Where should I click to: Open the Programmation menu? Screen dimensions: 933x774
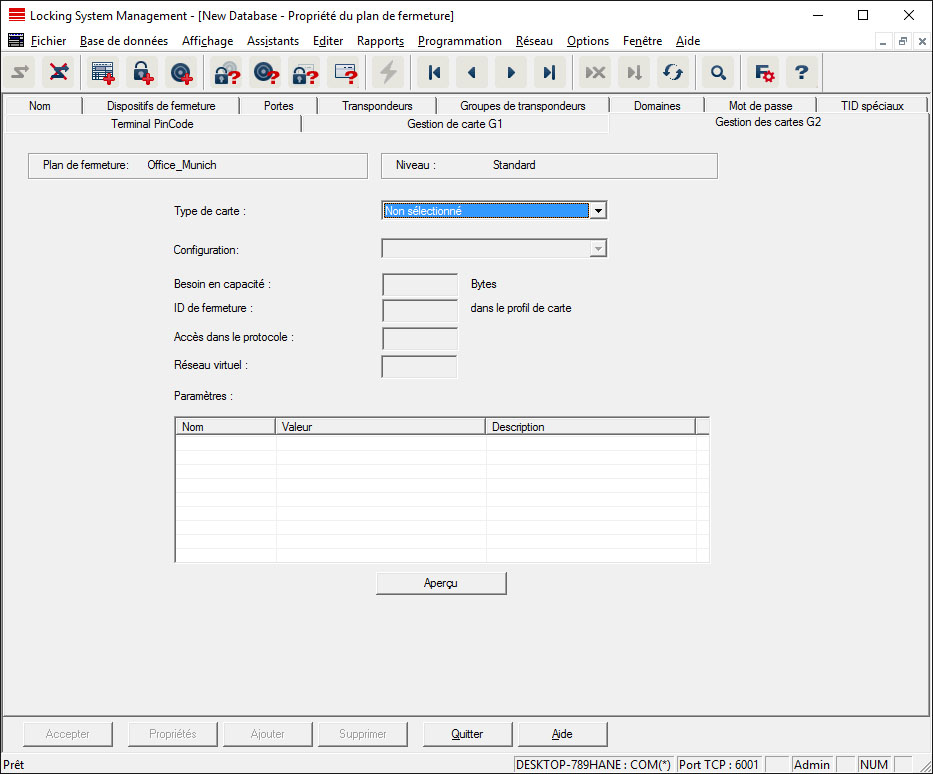pyautogui.click(x=459, y=41)
